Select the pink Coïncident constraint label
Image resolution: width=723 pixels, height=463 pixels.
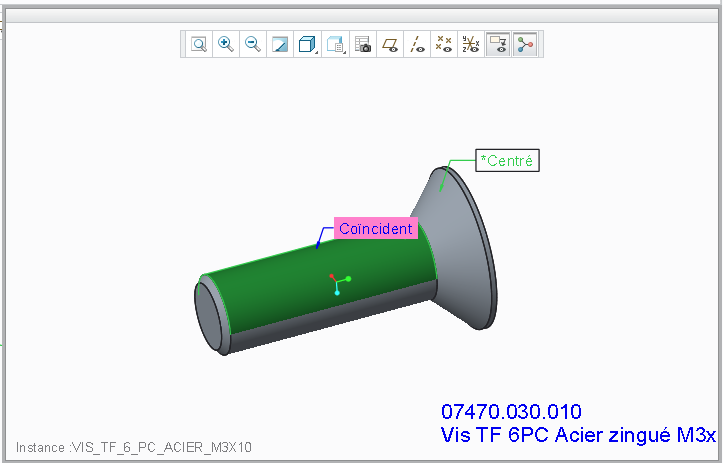(x=376, y=228)
